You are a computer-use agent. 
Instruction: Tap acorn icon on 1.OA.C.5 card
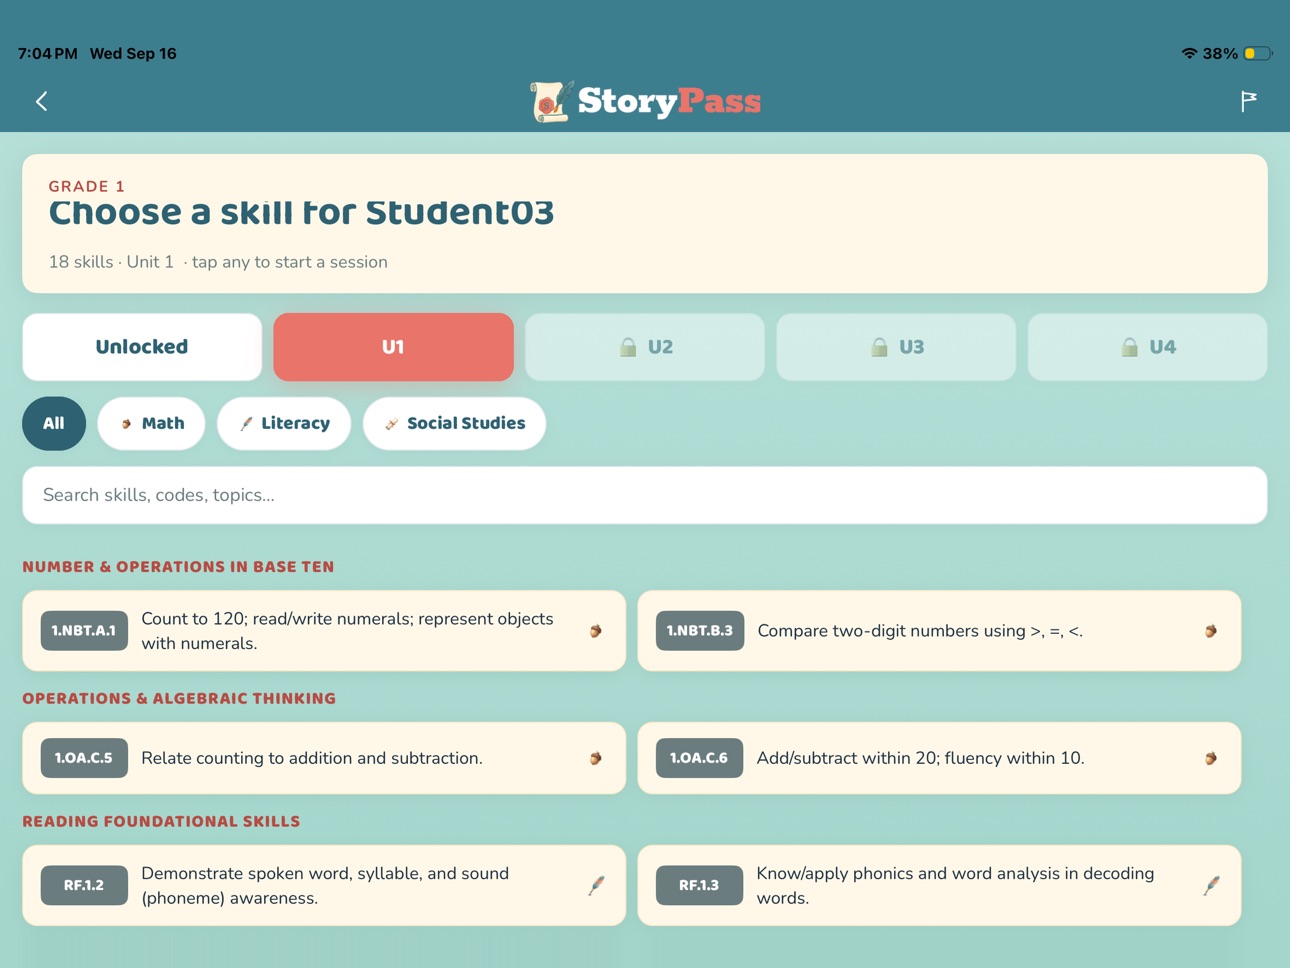[596, 758]
